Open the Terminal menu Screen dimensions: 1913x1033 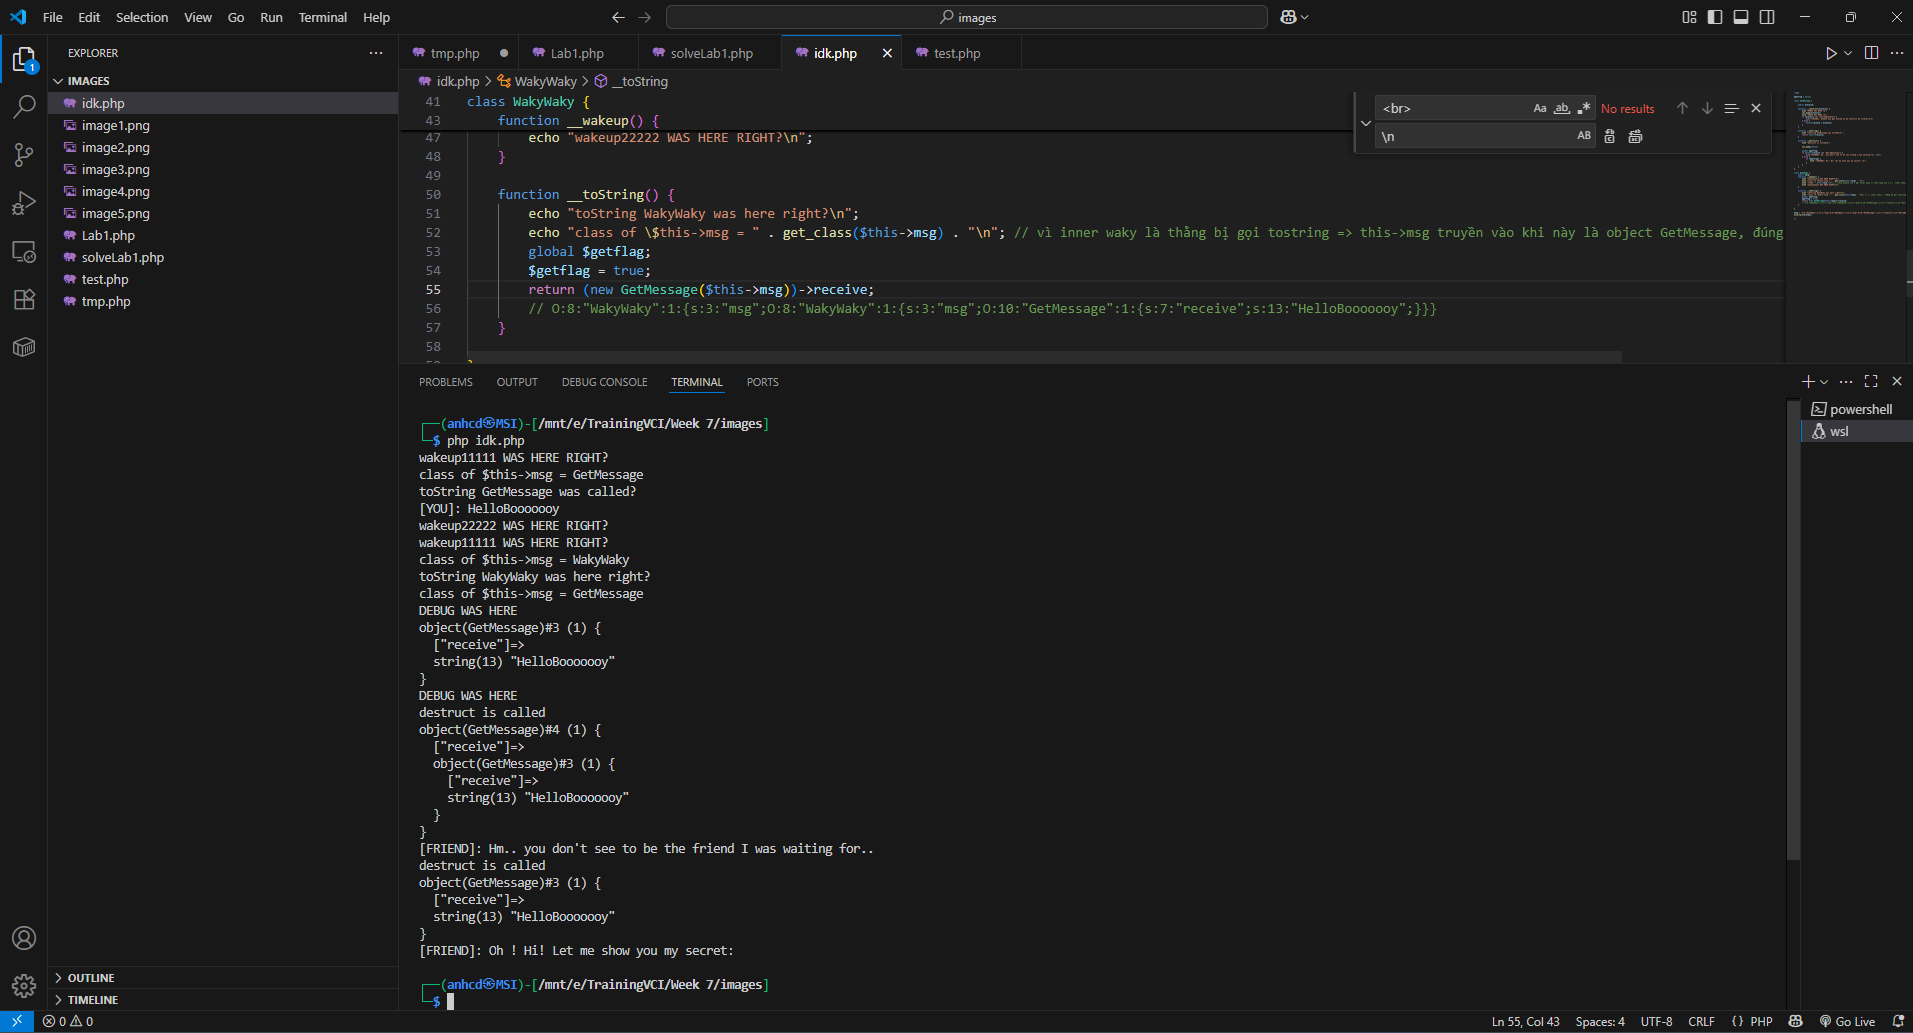pos(322,17)
